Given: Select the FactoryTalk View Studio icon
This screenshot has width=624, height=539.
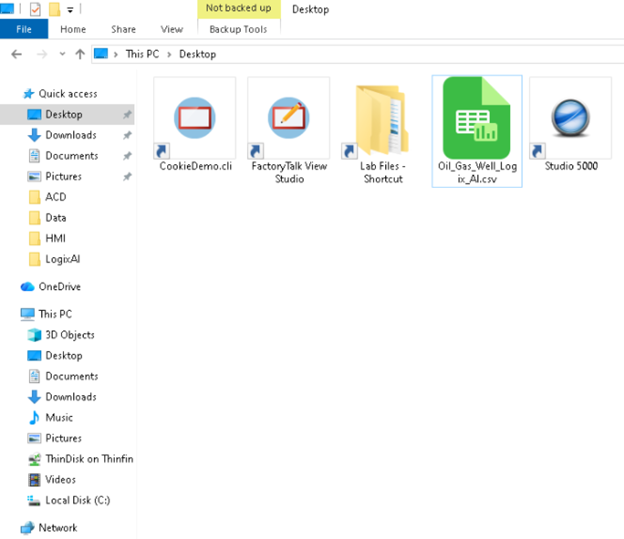Looking at the screenshot, I should pos(289,118).
